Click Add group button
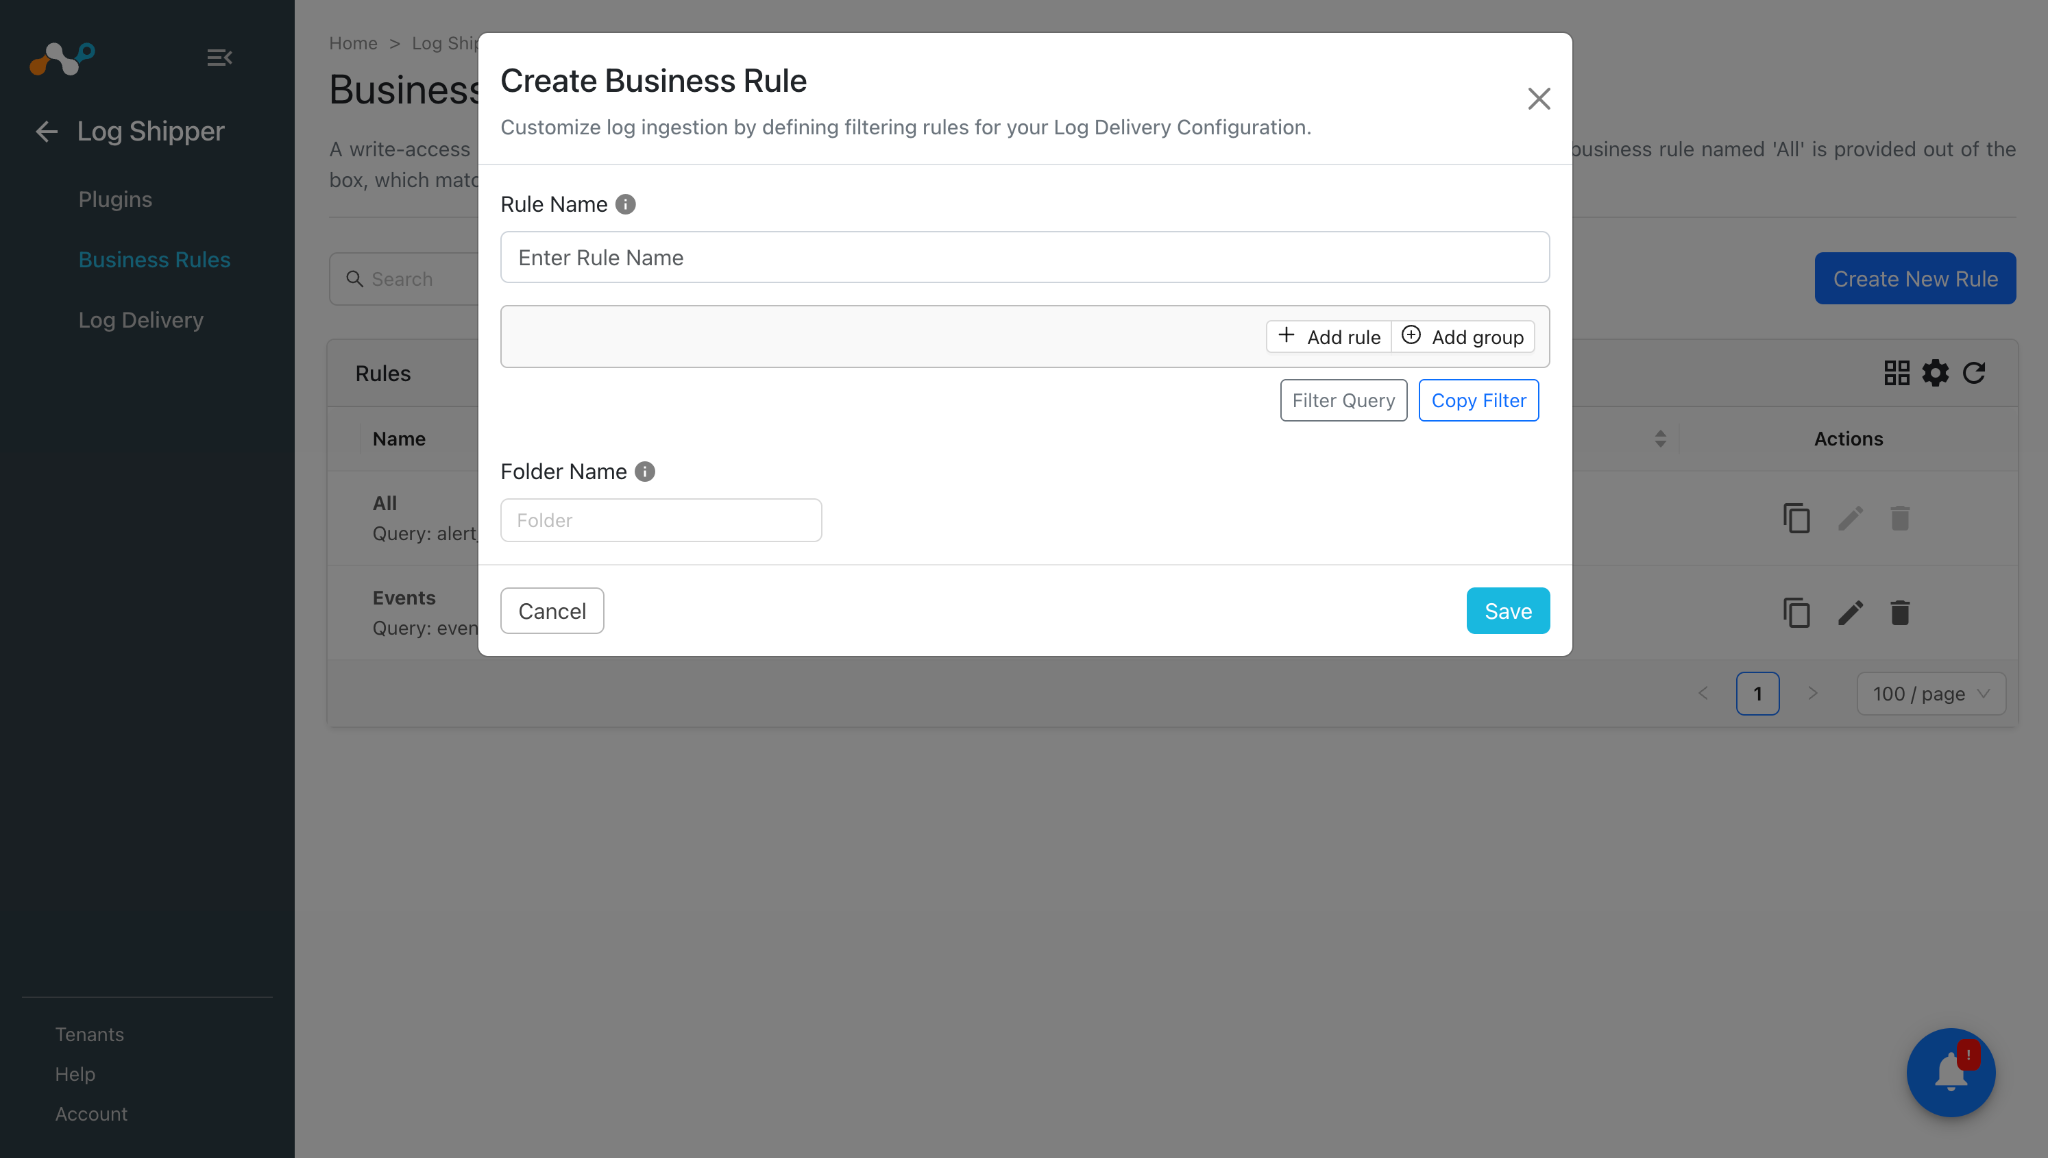This screenshot has width=2048, height=1158. pos(1463,337)
